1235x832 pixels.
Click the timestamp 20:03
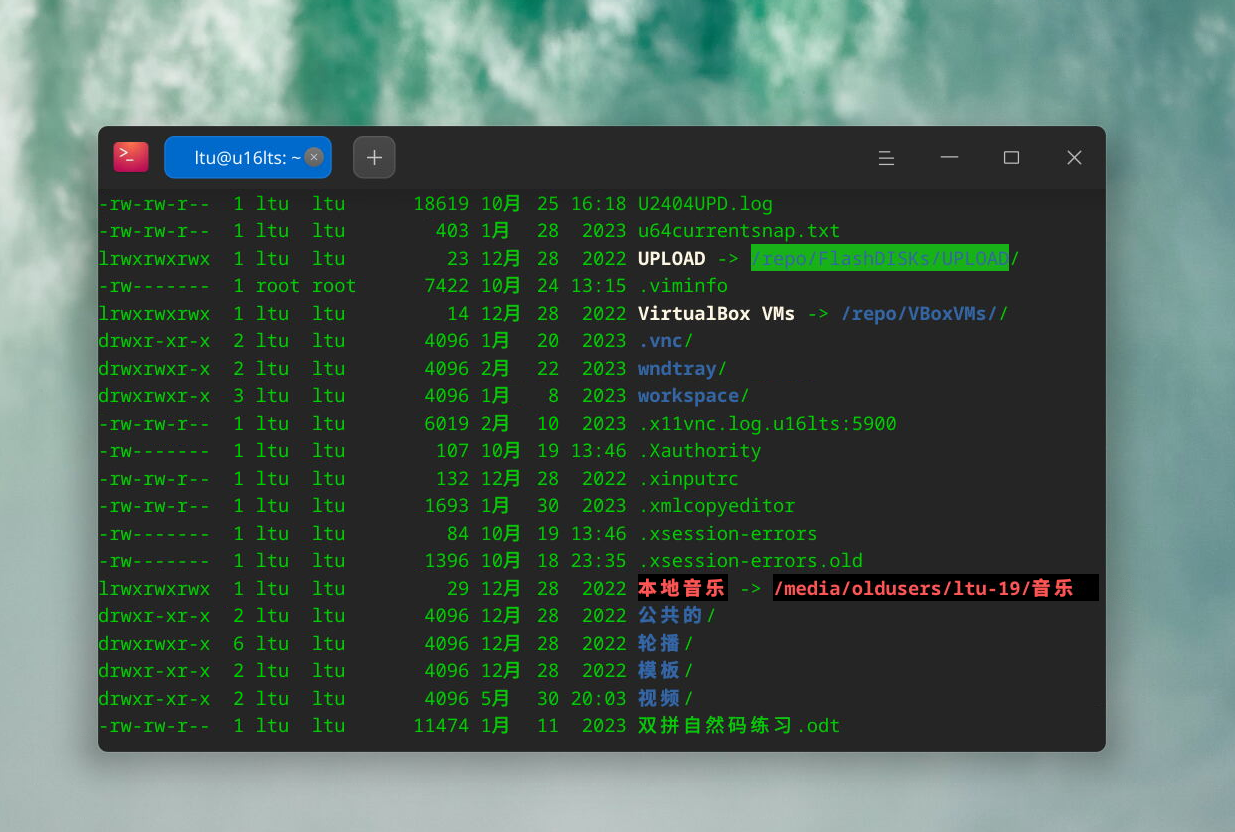tap(598, 699)
